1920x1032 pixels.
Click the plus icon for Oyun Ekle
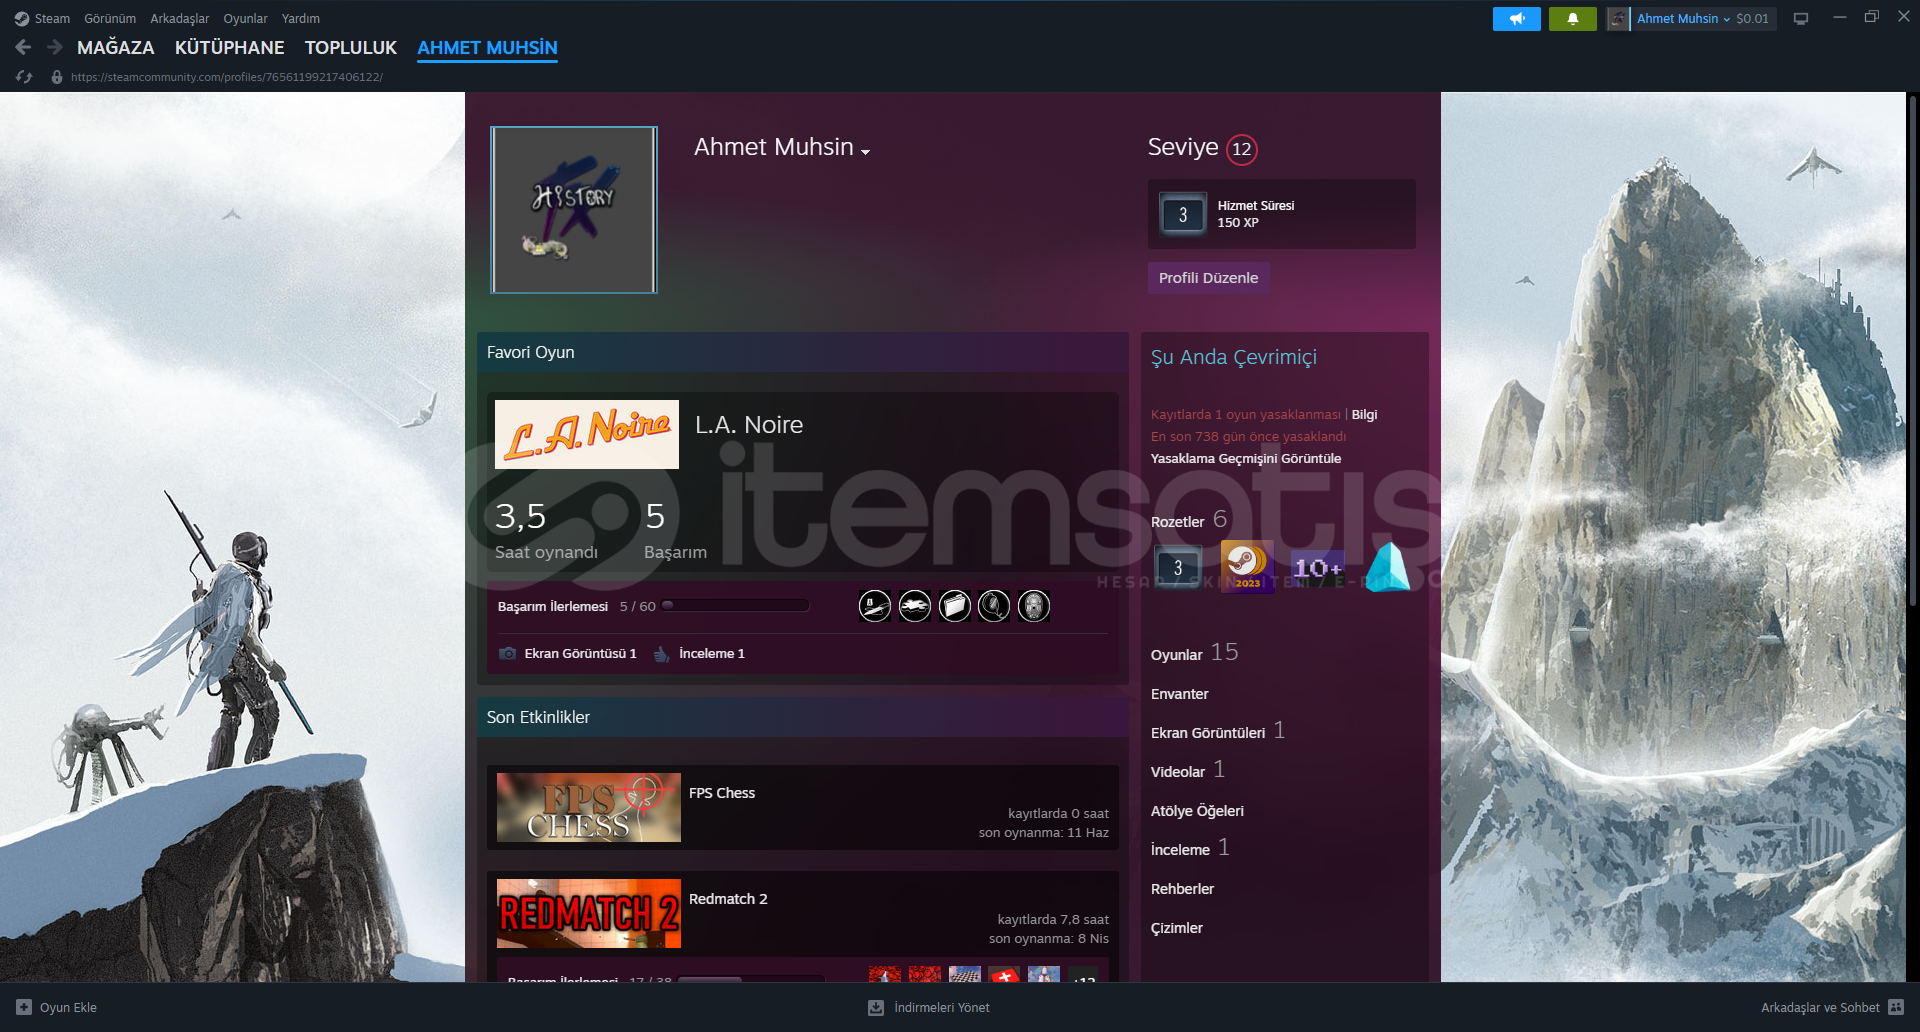(x=24, y=1007)
